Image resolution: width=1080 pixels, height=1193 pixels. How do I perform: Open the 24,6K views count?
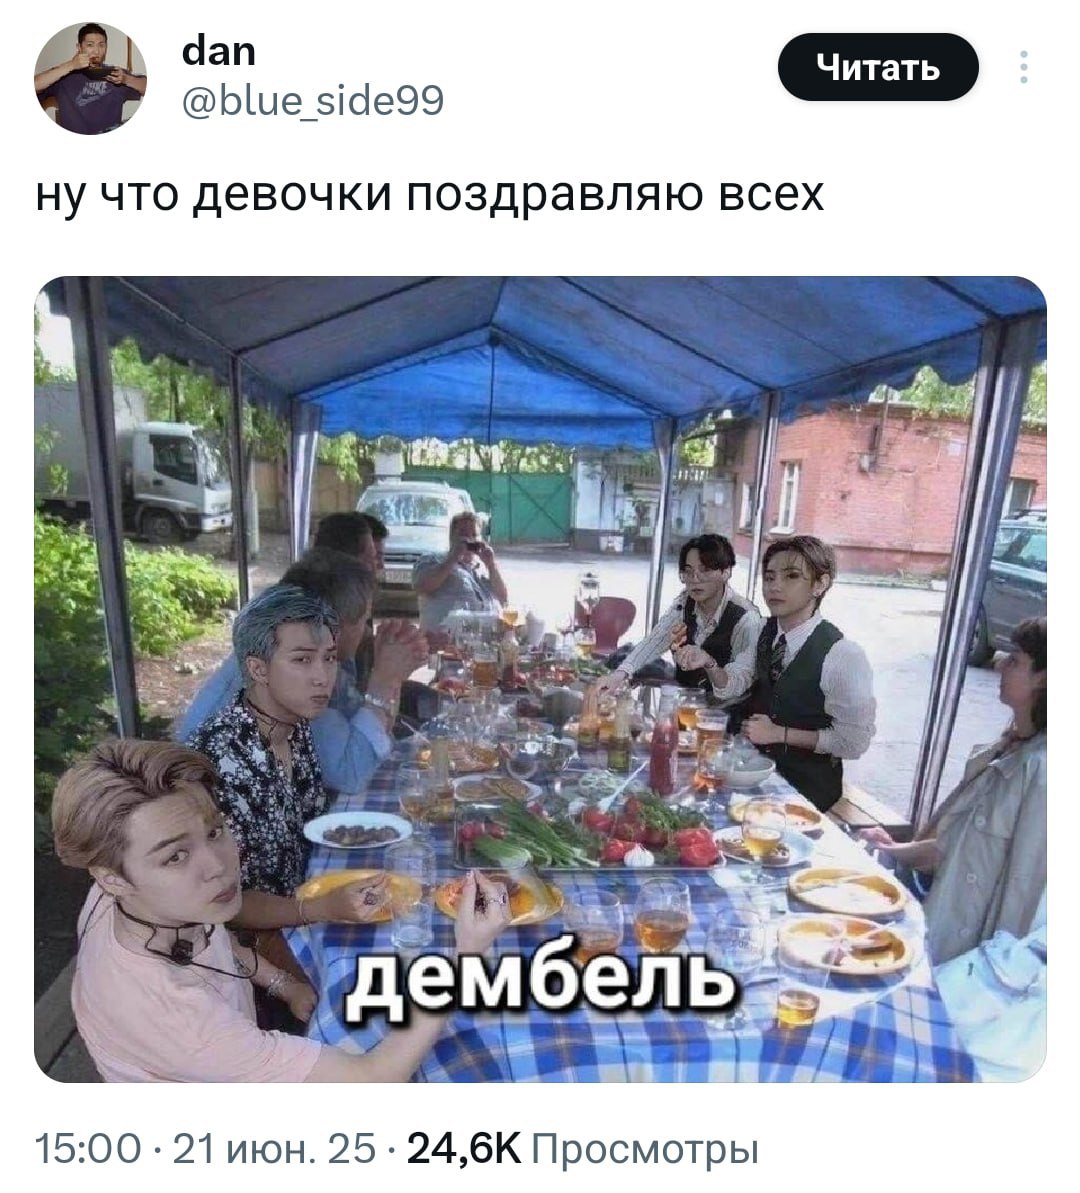click(464, 1149)
